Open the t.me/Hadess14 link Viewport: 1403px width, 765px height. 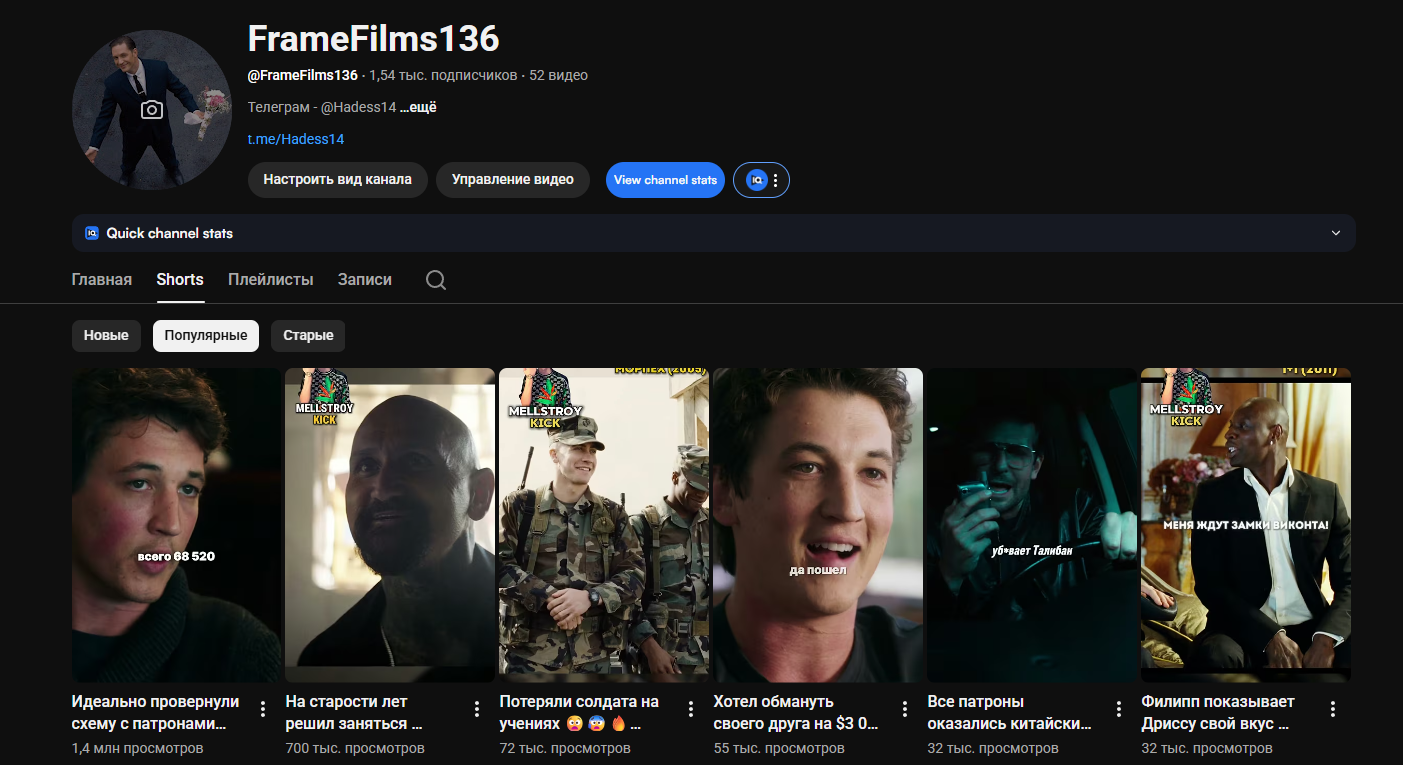(x=295, y=138)
